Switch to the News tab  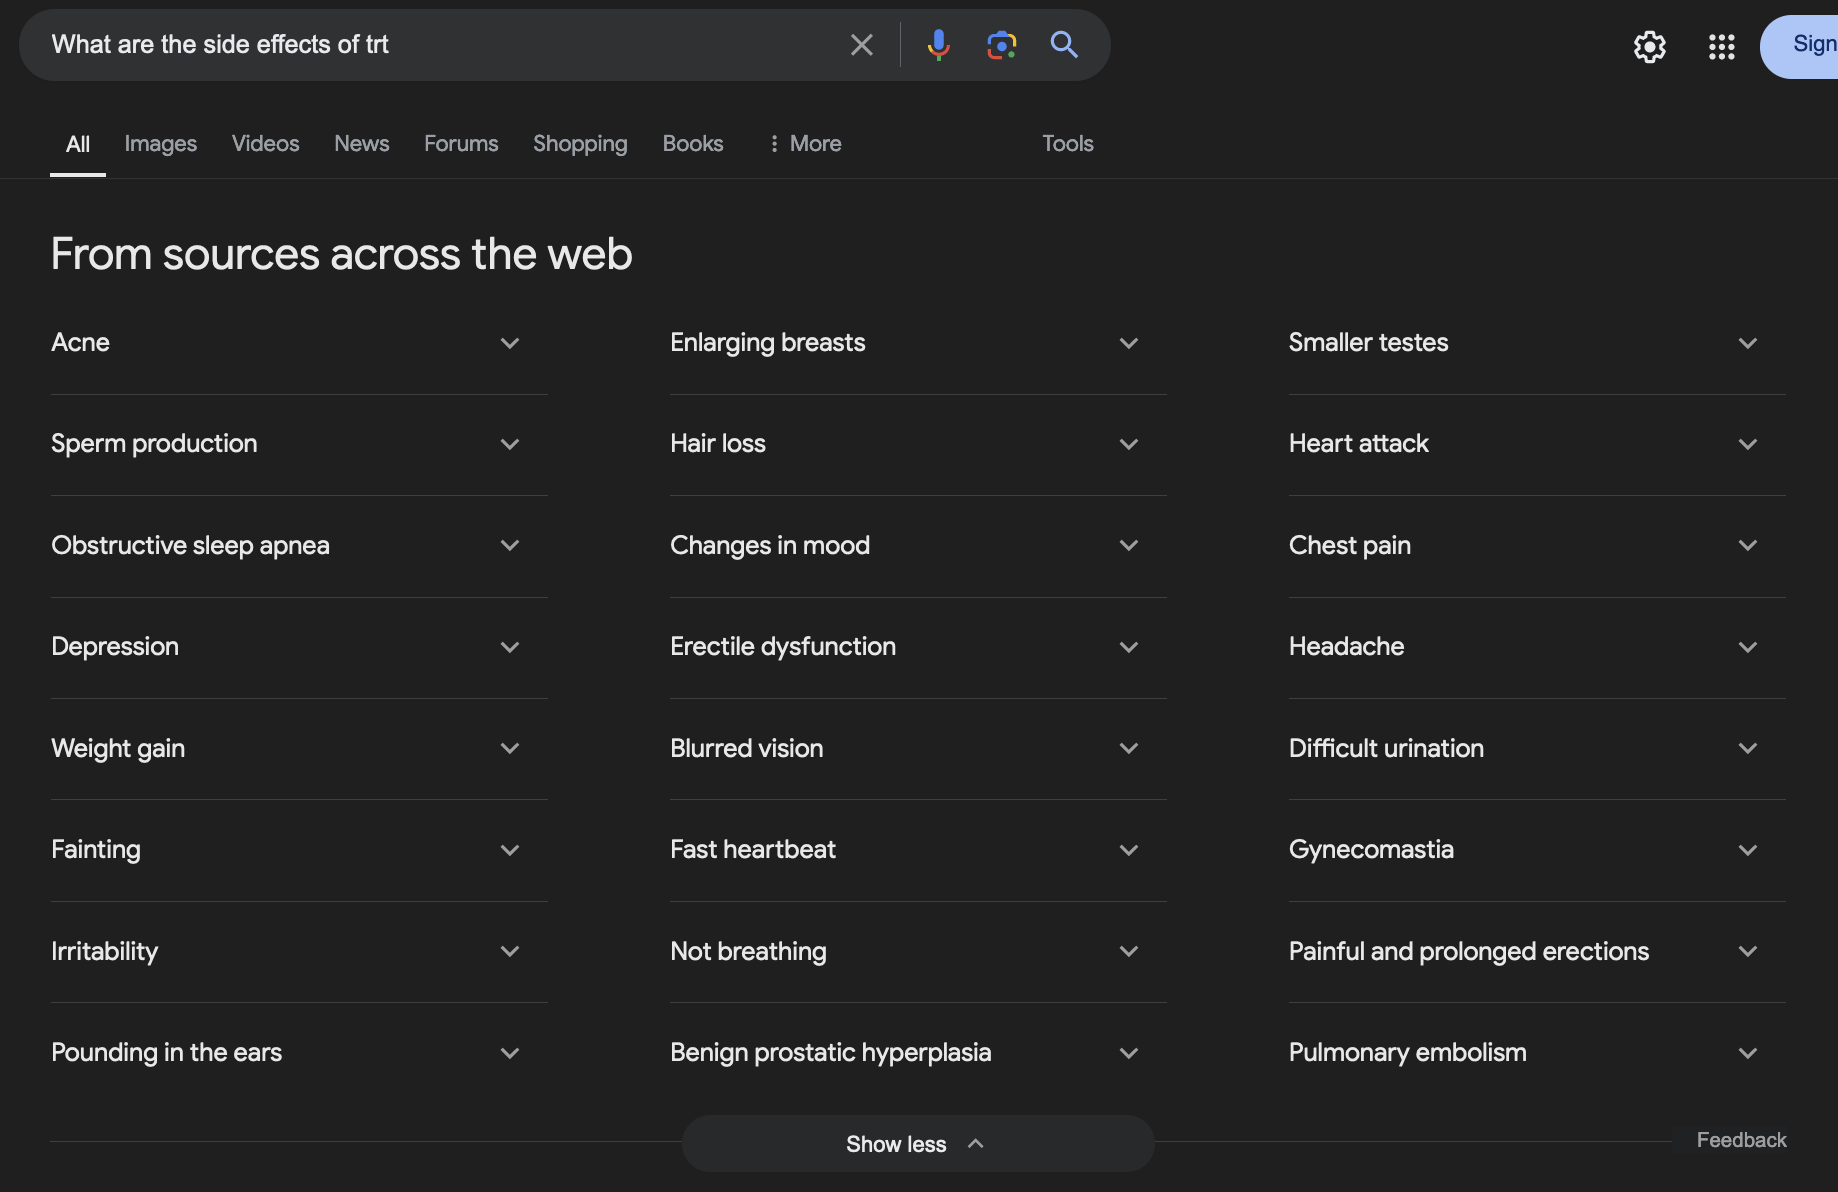(361, 144)
